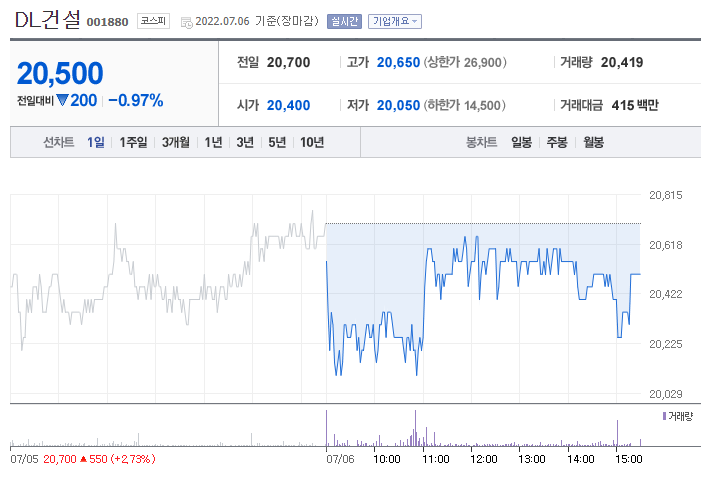This screenshot has height=478, width=701.
Task: Select the 3년 chart period
Action: pos(245,142)
